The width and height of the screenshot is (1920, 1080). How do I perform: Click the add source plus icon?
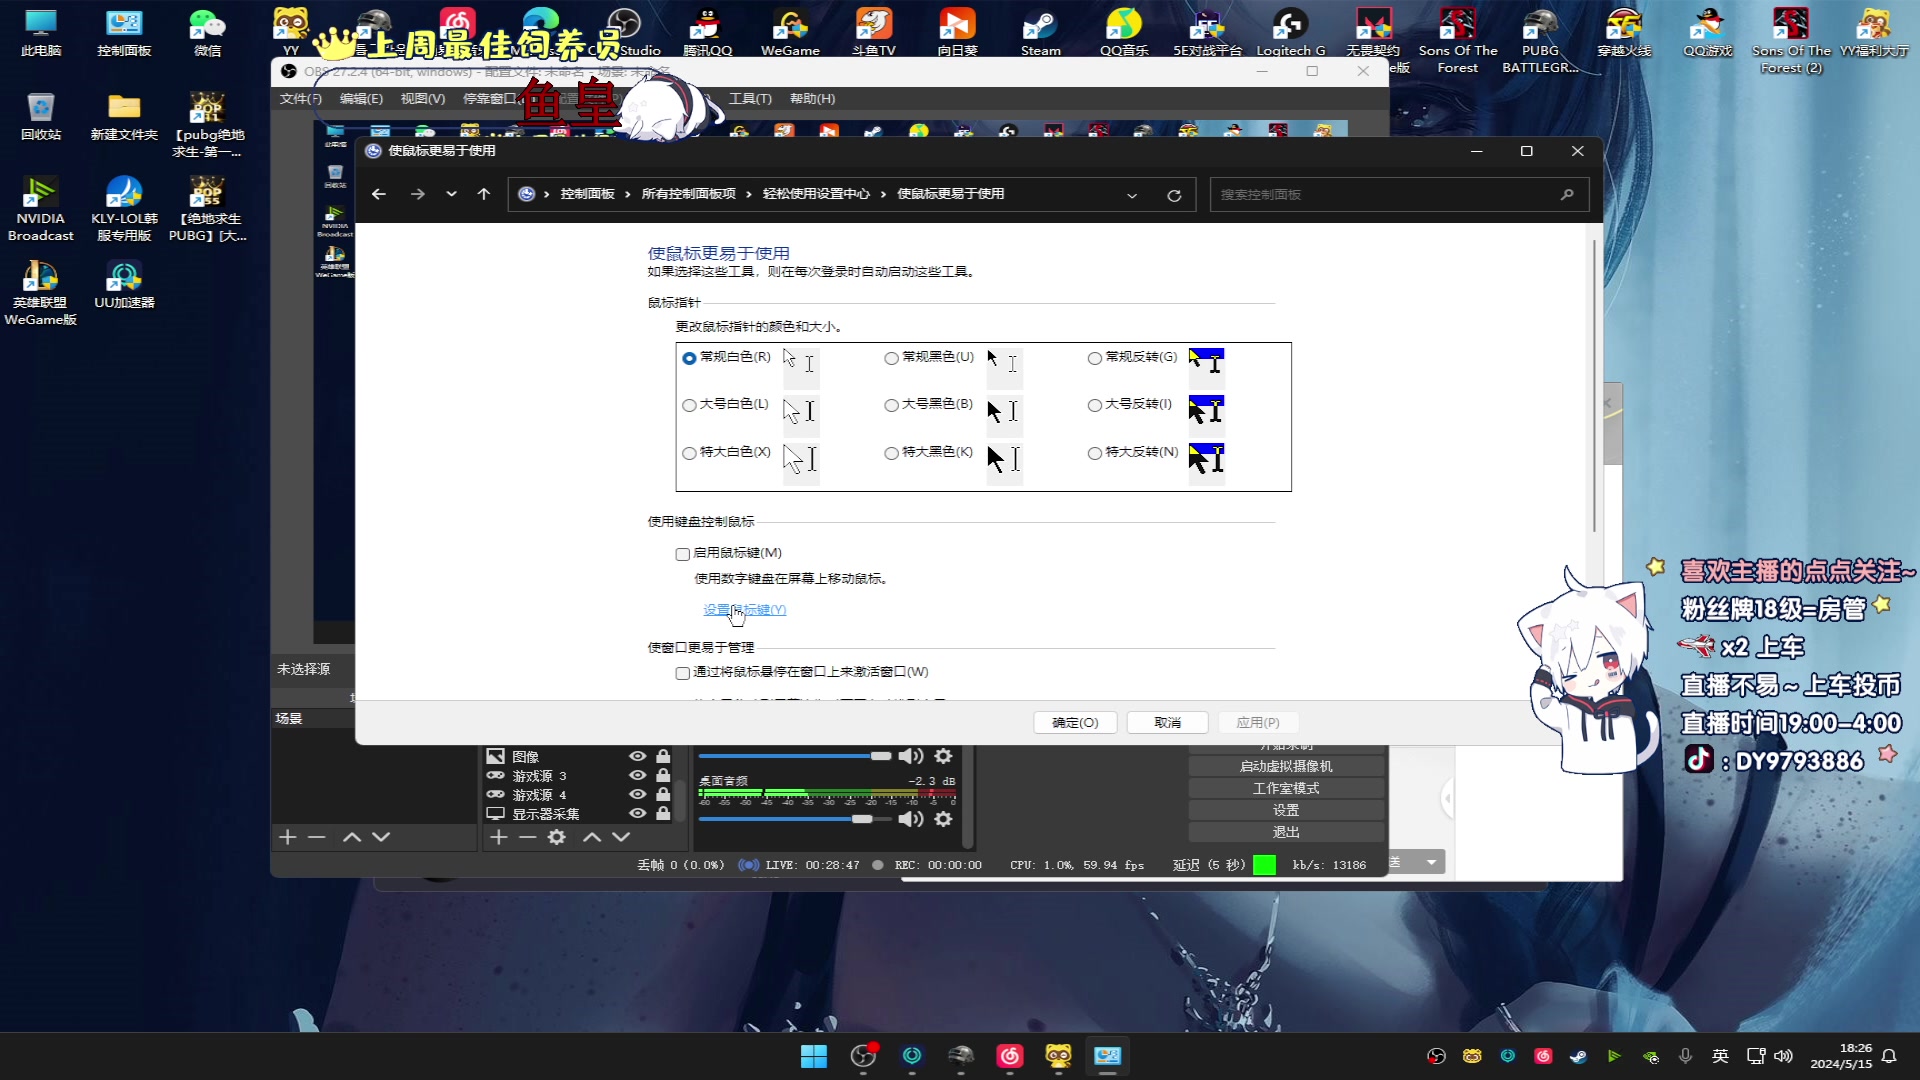point(499,837)
